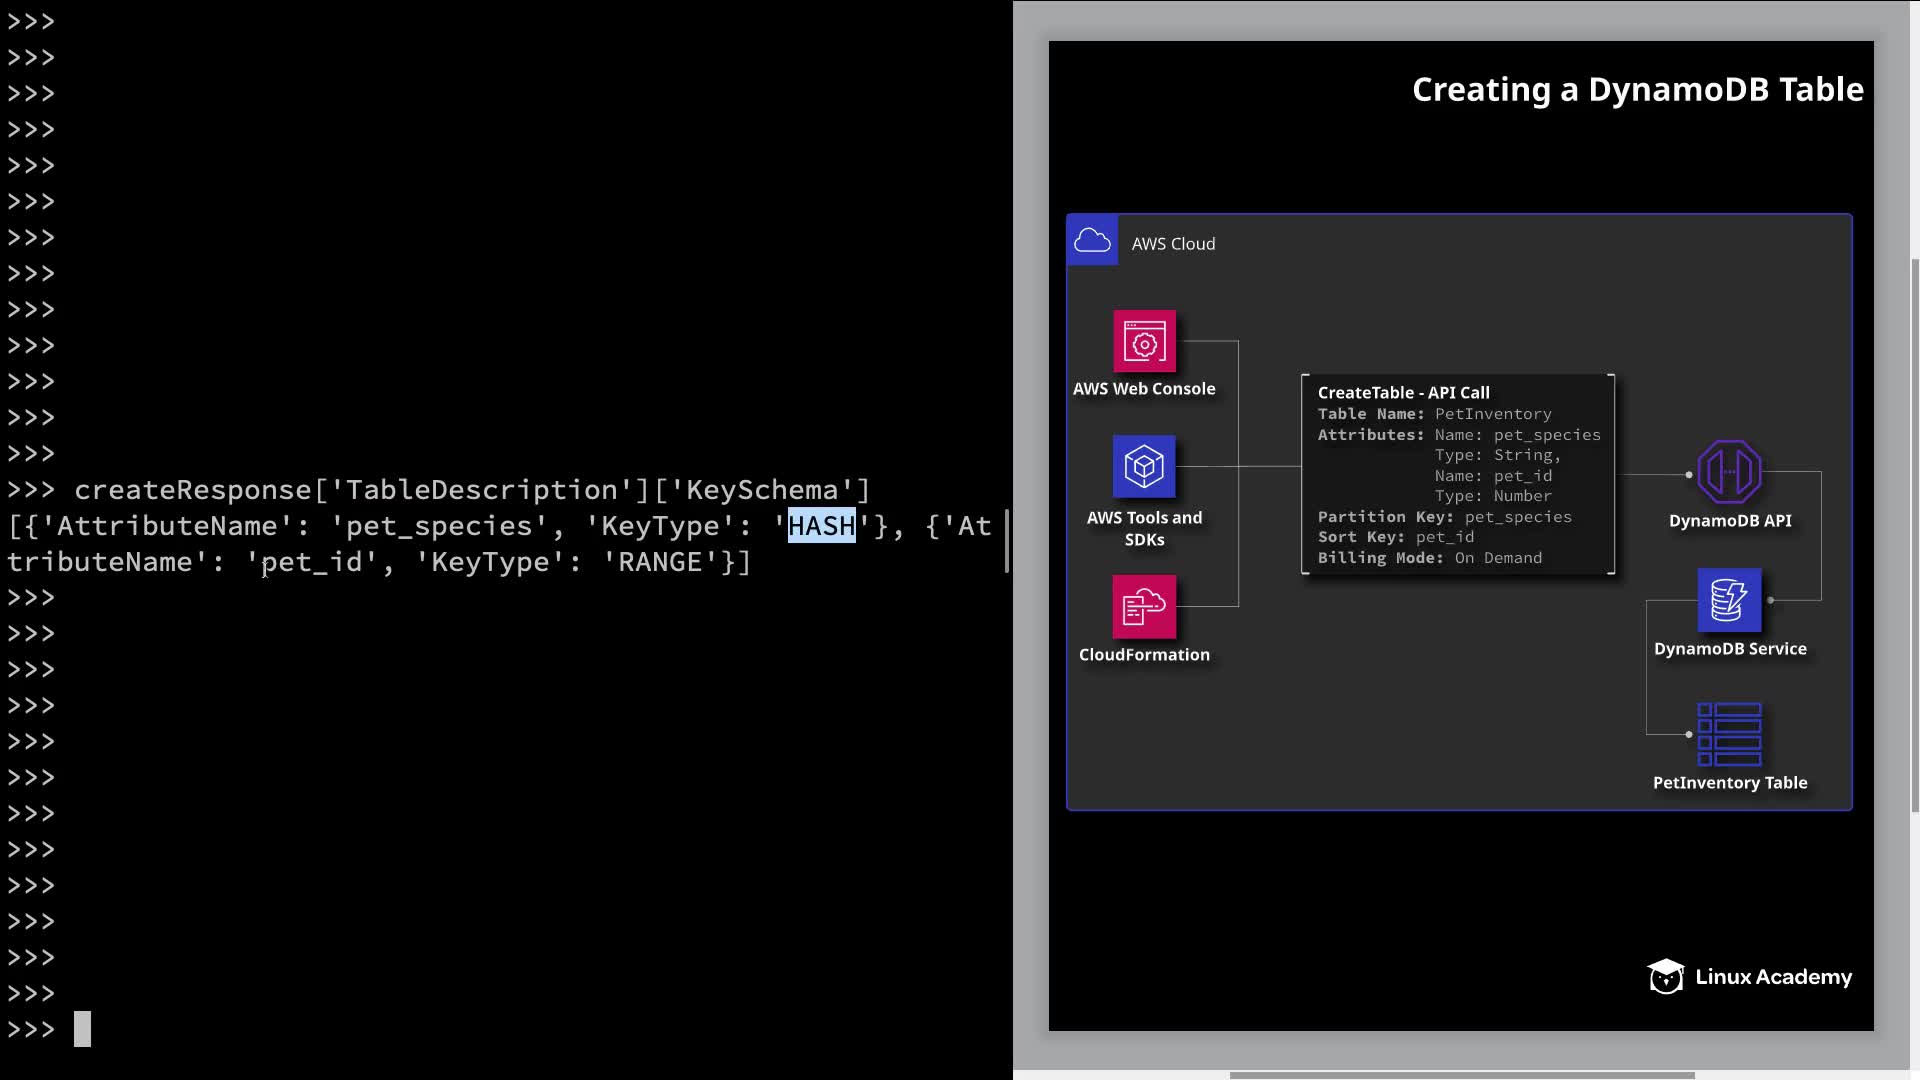The image size is (1920, 1080).
Task: Click the AWS Cloud icon
Action: point(1092,241)
